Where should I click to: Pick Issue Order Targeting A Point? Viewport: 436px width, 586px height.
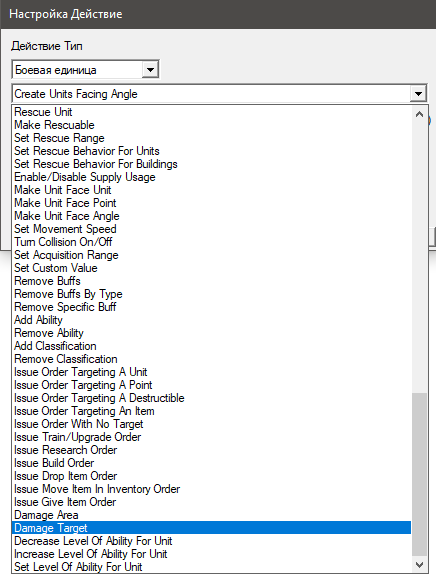click(211, 385)
